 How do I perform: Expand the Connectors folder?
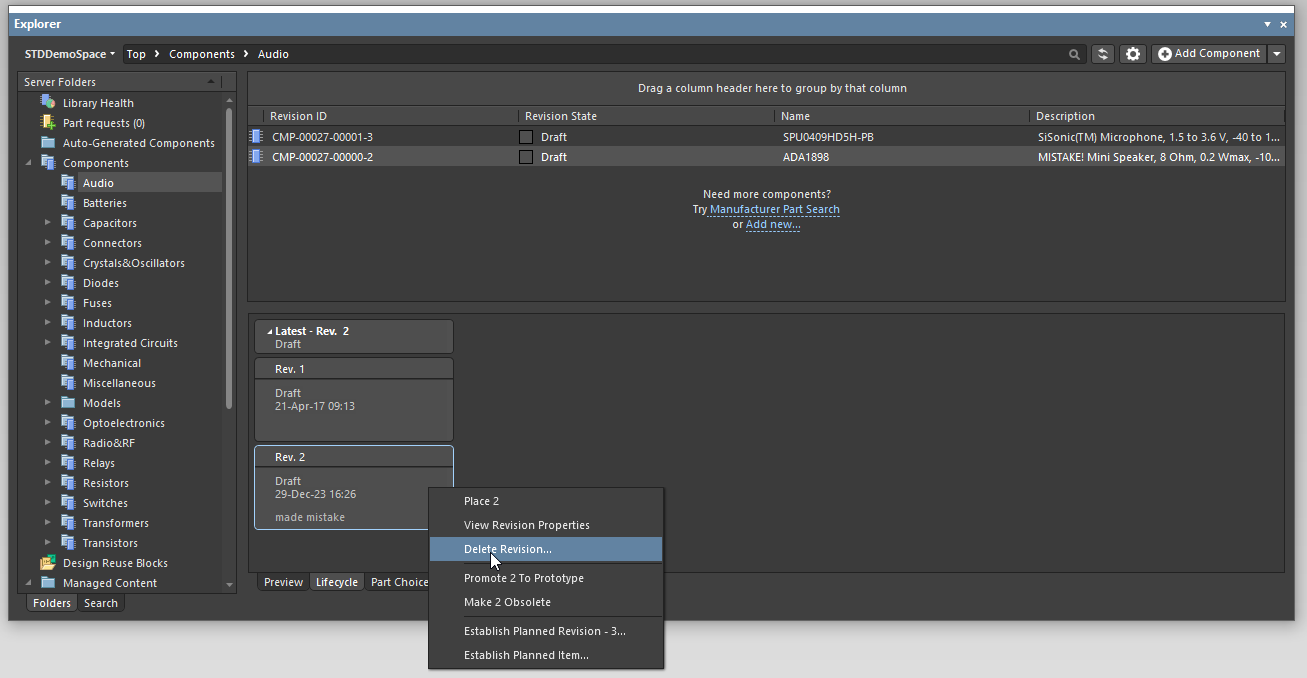(47, 242)
